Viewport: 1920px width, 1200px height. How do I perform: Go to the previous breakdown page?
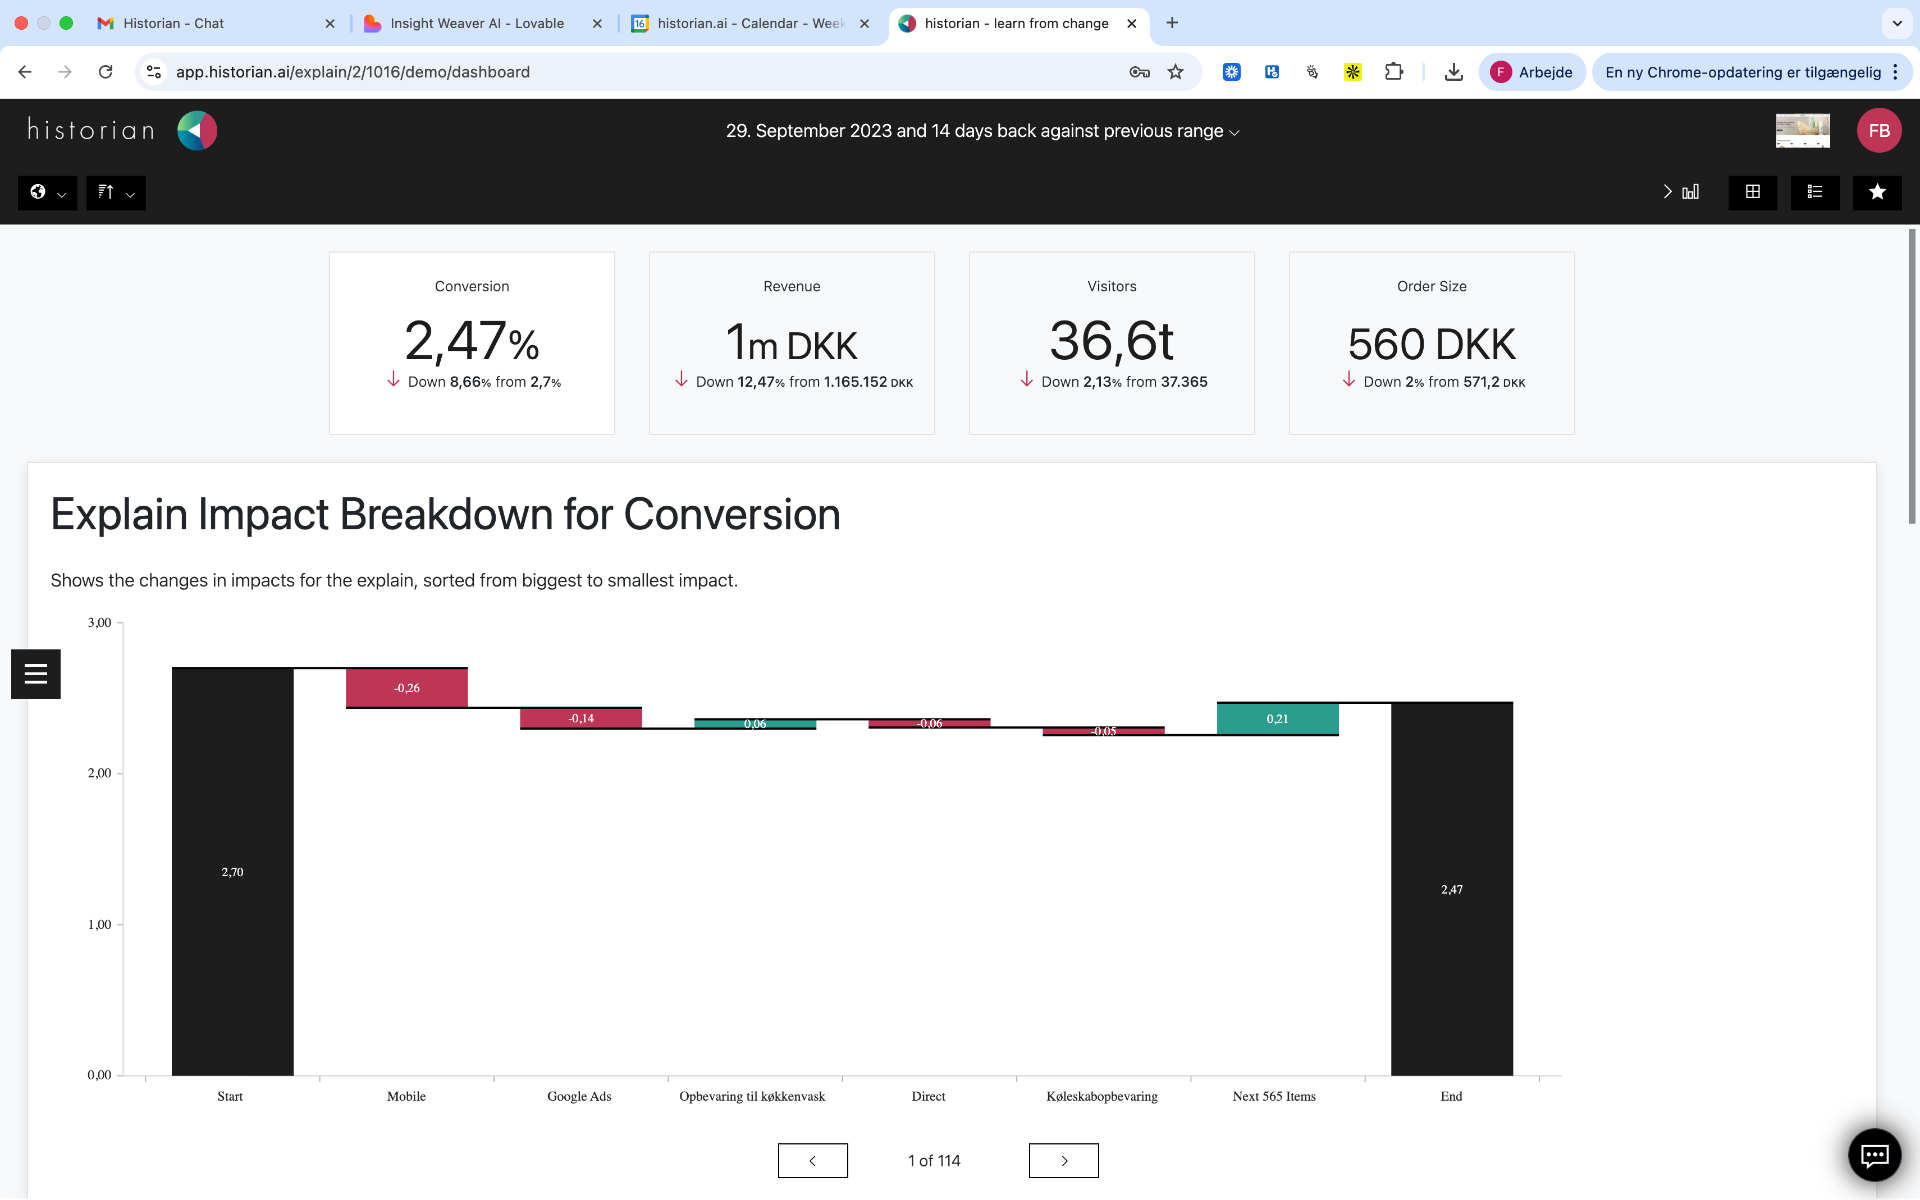click(813, 1161)
